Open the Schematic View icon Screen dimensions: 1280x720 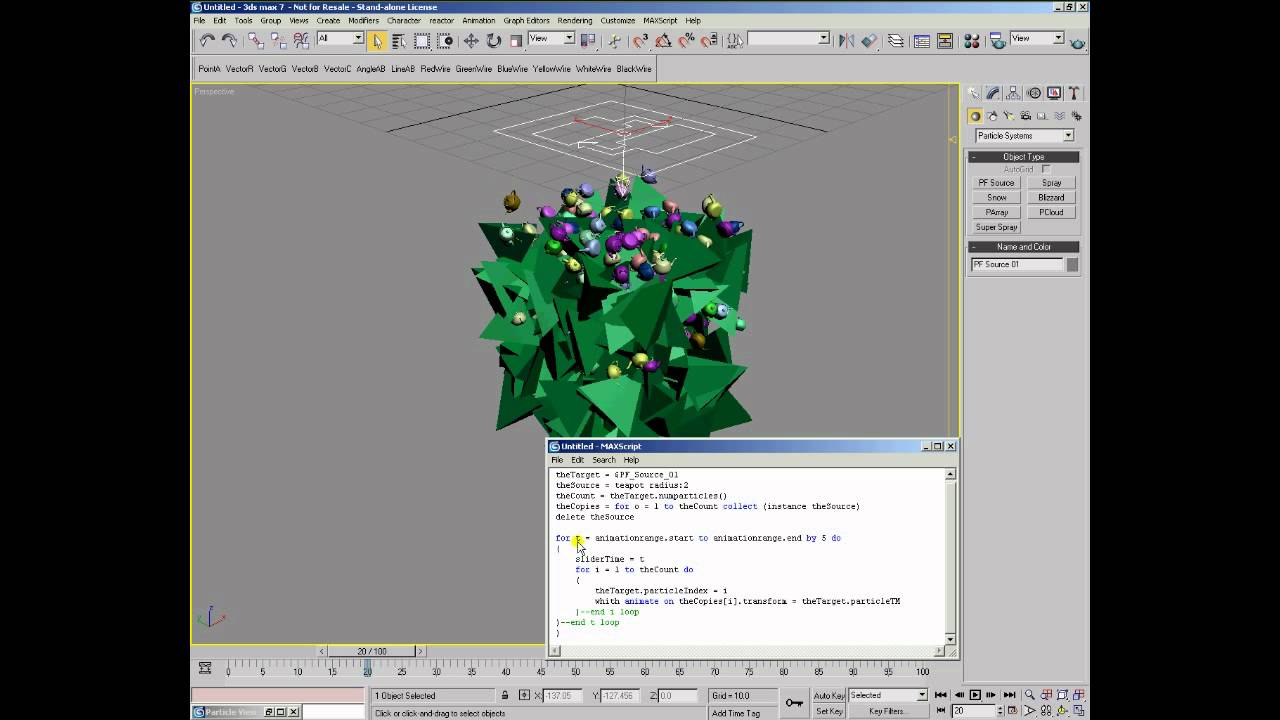945,41
